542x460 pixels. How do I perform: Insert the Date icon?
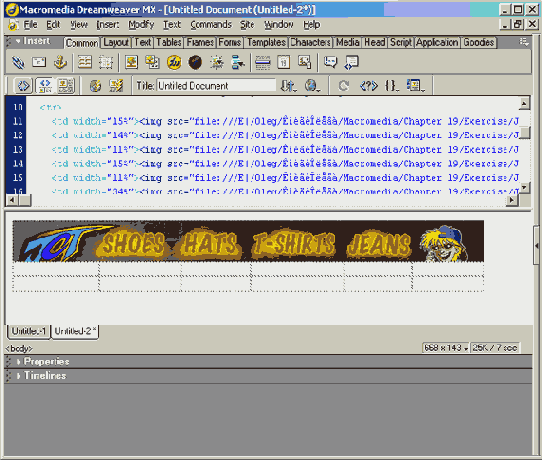283,63
